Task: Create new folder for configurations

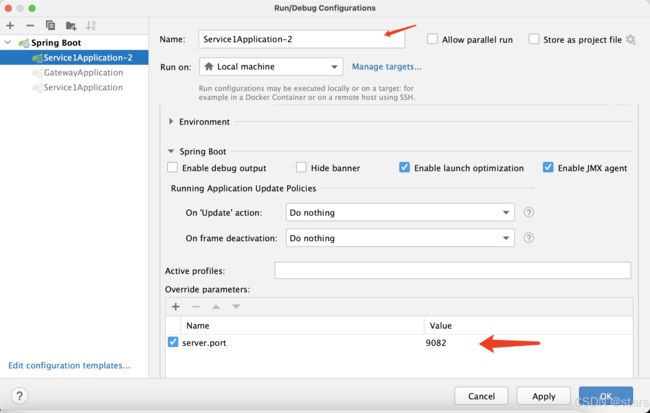Action: (x=71, y=26)
